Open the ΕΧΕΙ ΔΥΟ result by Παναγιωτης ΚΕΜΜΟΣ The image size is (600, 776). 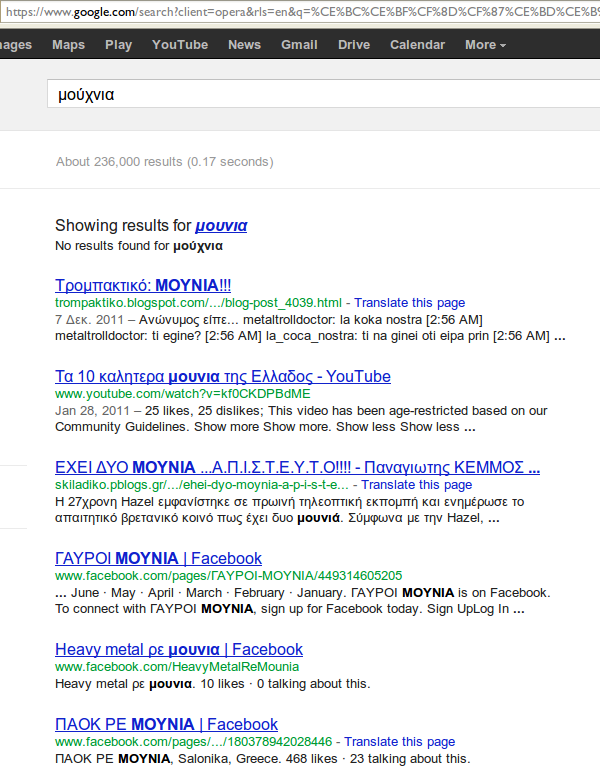click(x=297, y=468)
